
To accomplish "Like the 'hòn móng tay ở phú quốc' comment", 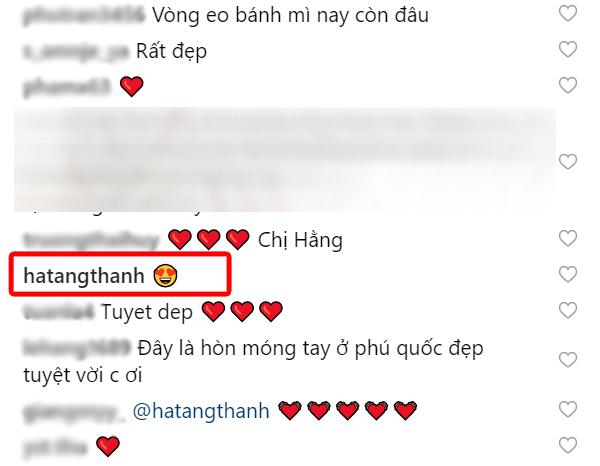I will click(x=568, y=360).
